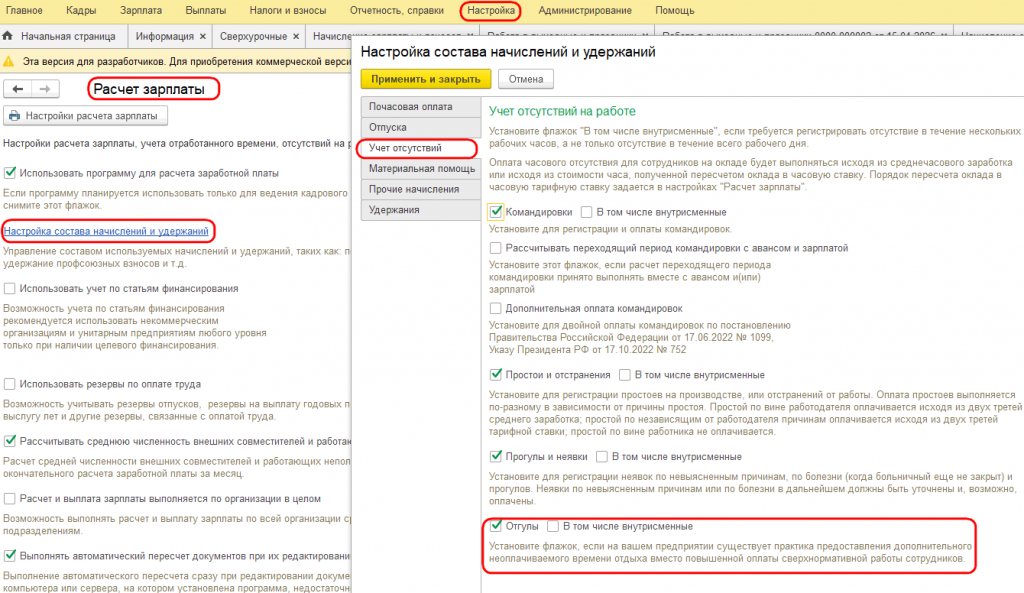Enable Дополнительная оплата командировок checkbox
This screenshot has height=593, width=1024.
[x=496, y=308]
